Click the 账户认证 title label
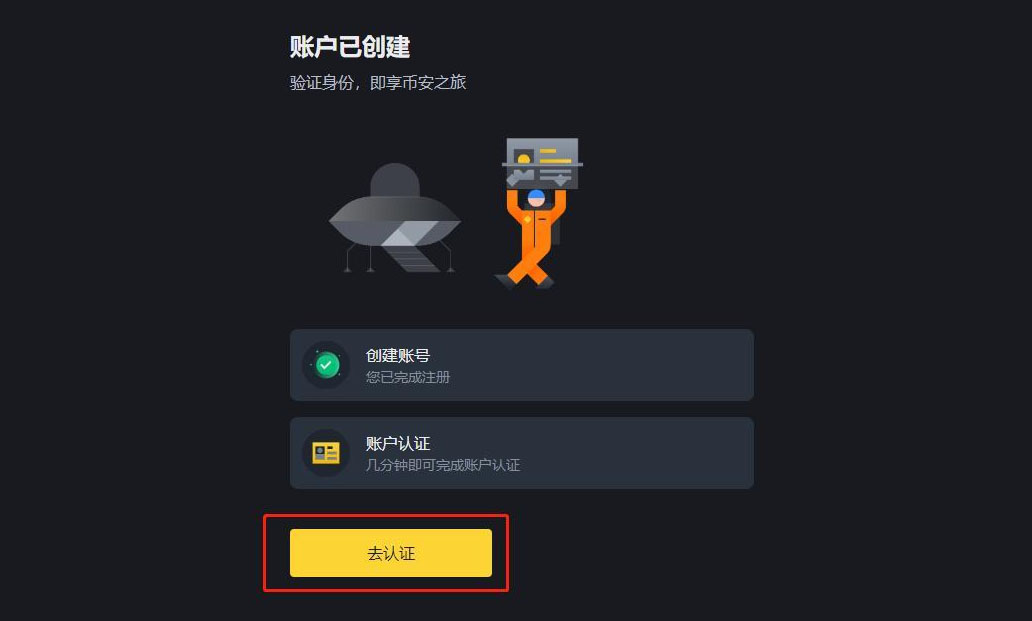Screen dimensions: 1032x621 tap(398, 443)
